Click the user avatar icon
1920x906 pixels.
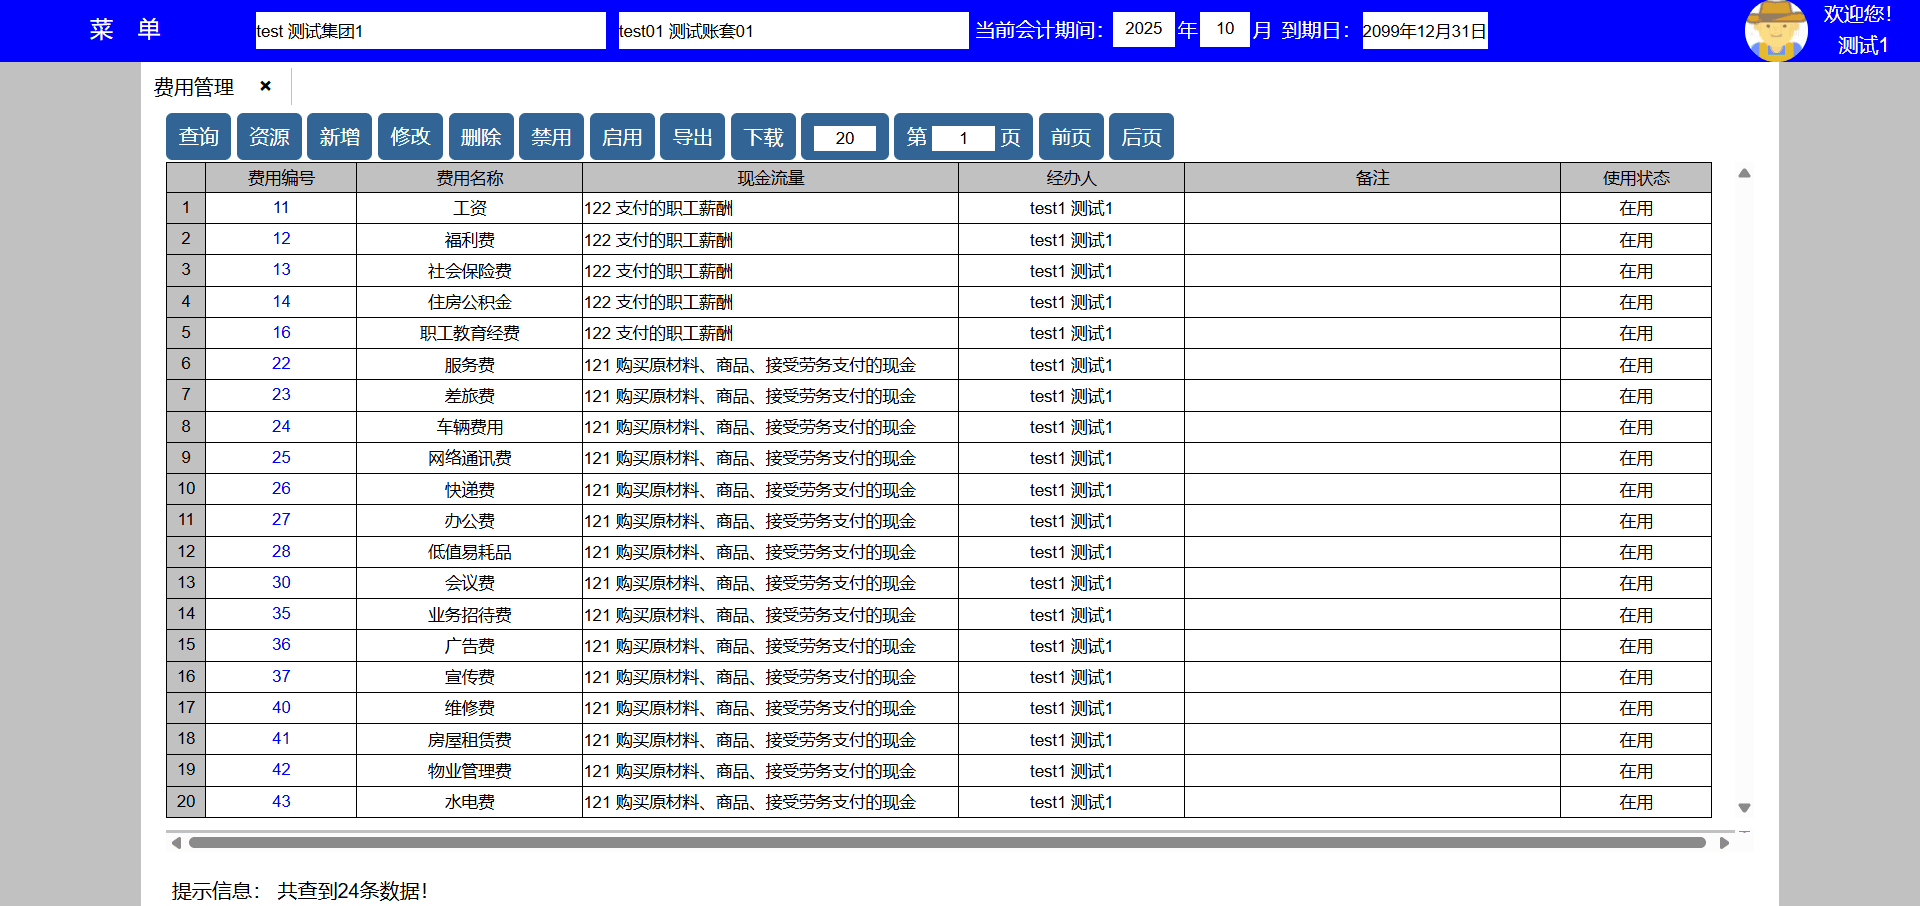pos(1775,31)
